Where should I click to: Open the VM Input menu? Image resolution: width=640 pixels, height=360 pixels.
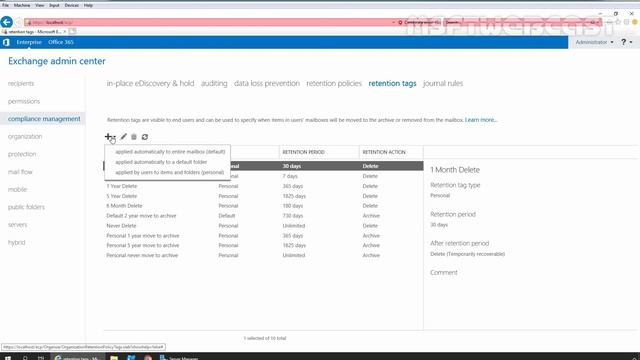[54, 5]
